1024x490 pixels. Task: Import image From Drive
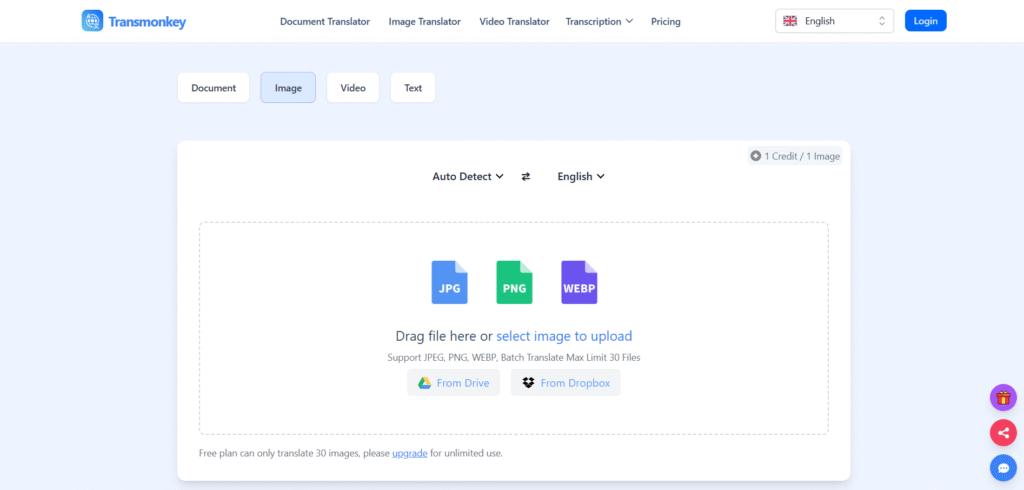pyautogui.click(x=453, y=383)
